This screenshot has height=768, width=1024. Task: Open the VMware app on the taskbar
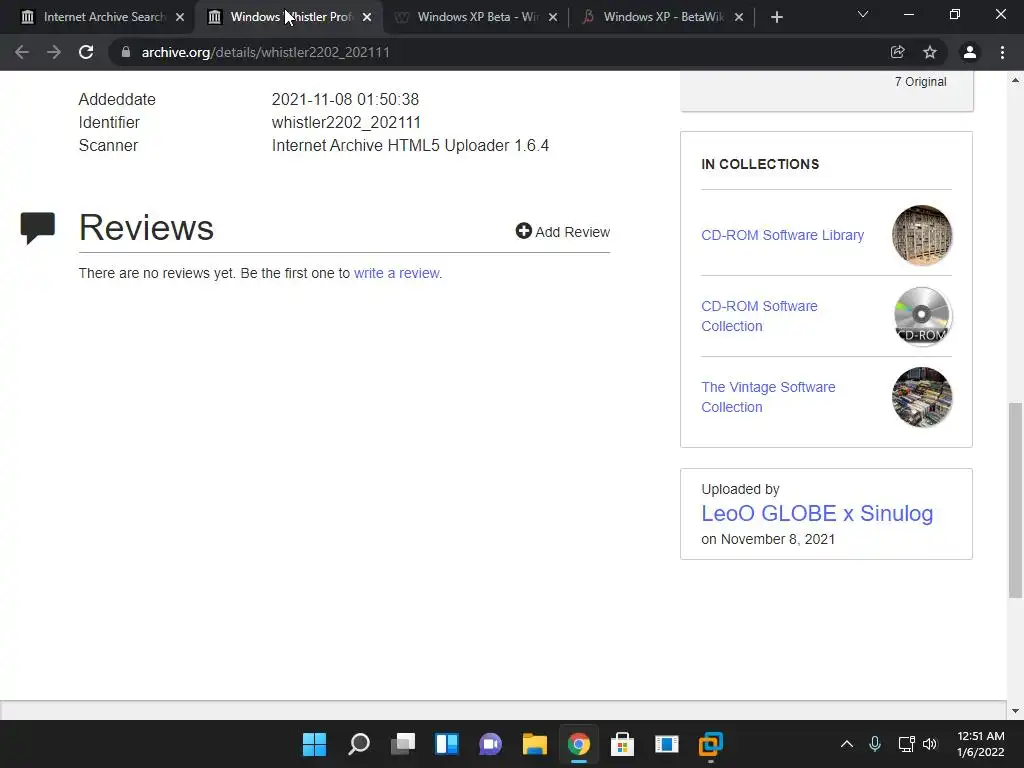coord(711,744)
